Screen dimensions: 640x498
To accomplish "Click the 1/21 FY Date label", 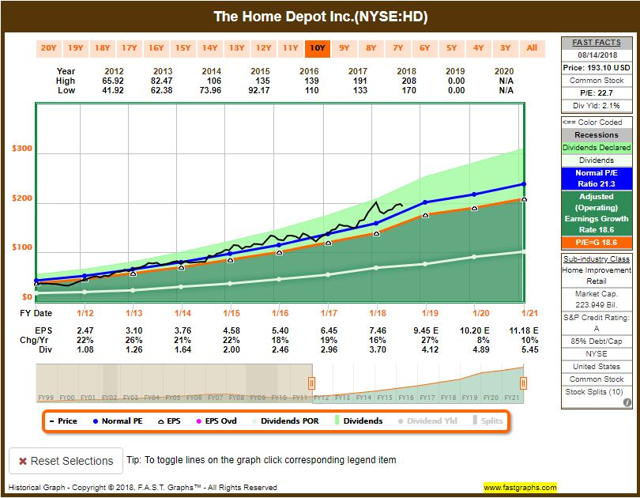I will (530, 313).
